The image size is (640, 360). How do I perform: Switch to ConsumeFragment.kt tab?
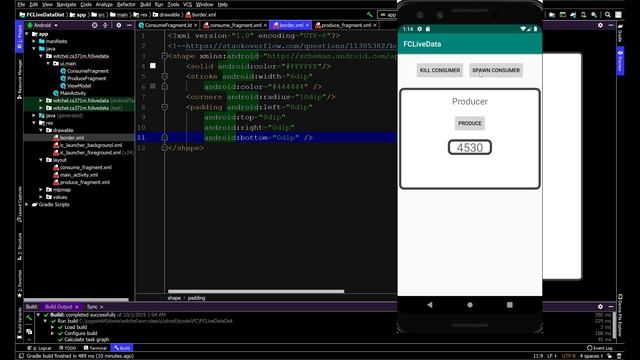pos(168,25)
